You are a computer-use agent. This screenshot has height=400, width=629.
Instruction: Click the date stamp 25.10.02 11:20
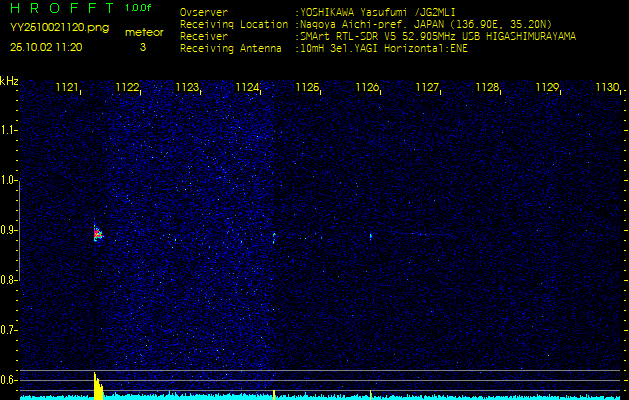(x=46, y=47)
